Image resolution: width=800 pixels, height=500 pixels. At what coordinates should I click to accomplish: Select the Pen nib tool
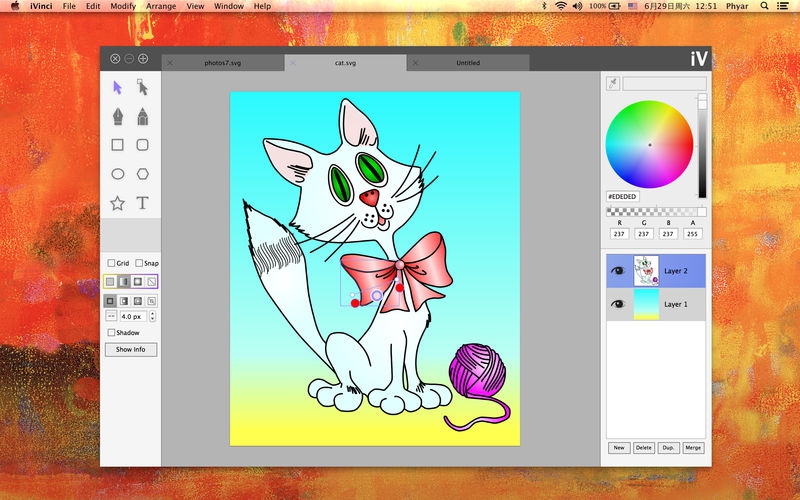[117, 117]
